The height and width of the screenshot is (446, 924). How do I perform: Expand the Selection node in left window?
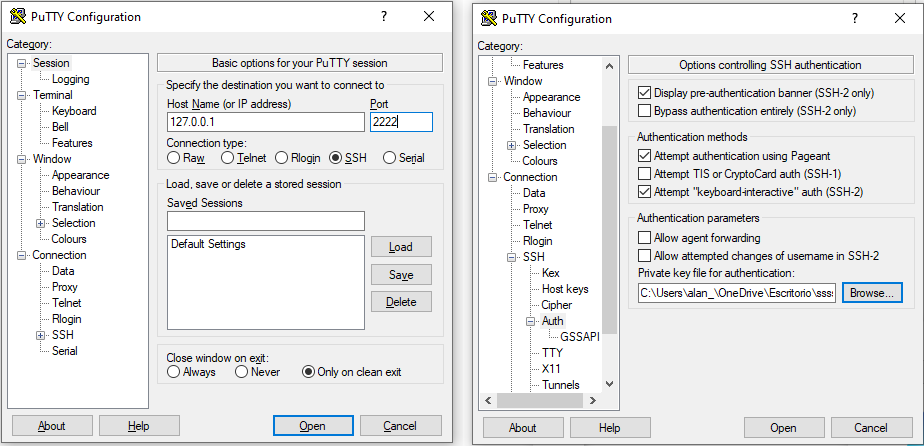coord(41,223)
